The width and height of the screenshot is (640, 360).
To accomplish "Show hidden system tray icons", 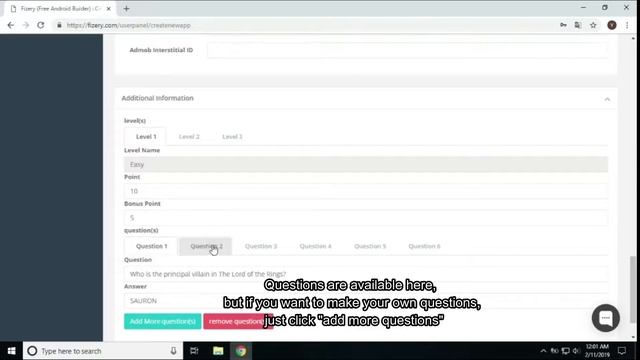I will click(x=543, y=351).
